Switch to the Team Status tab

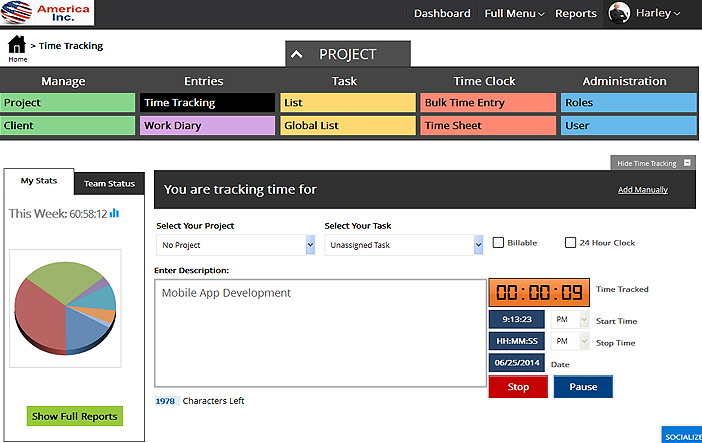point(109,184)
